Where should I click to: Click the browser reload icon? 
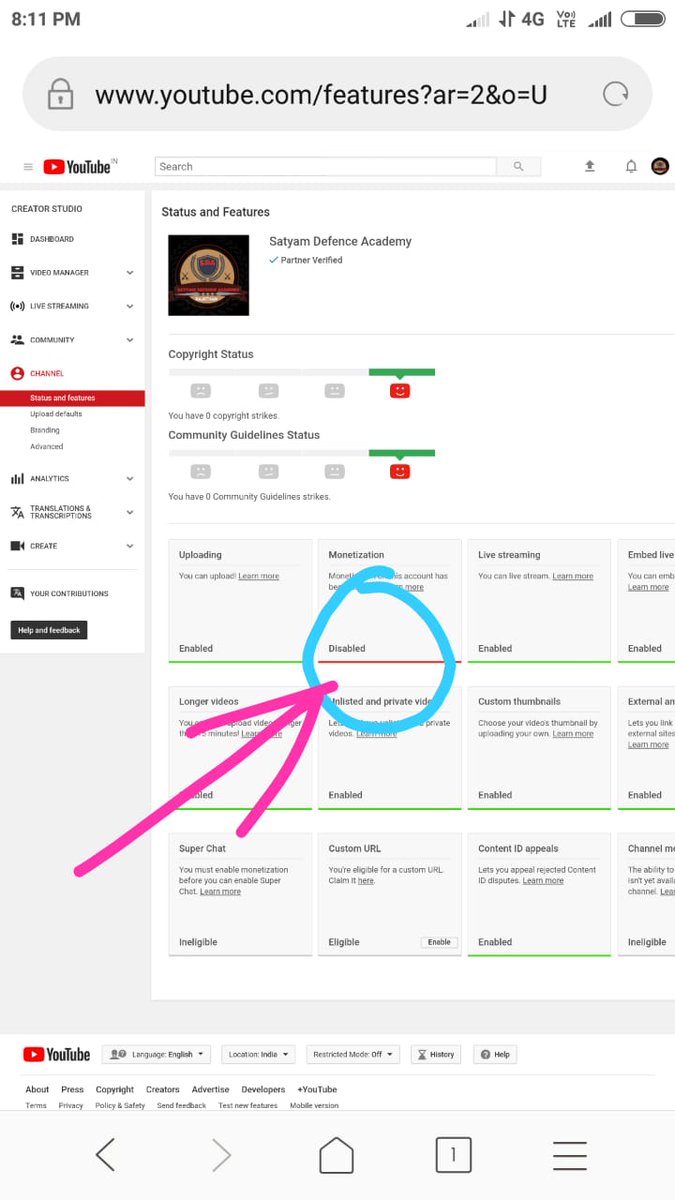(614, 94)
